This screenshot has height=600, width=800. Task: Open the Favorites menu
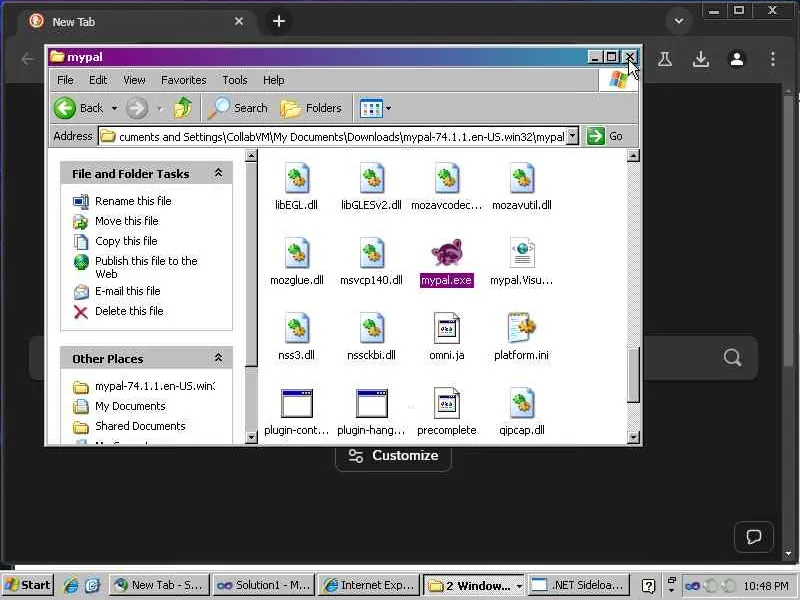point(184,80)
